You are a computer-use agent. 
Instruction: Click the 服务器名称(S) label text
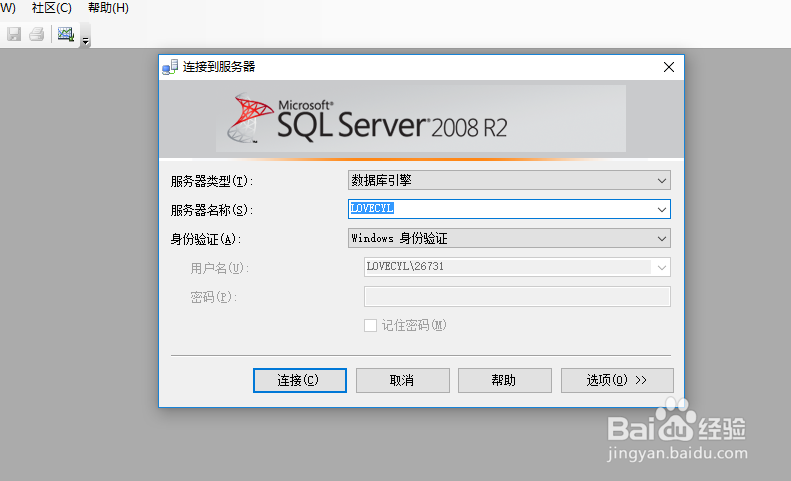tap(211, 210)
